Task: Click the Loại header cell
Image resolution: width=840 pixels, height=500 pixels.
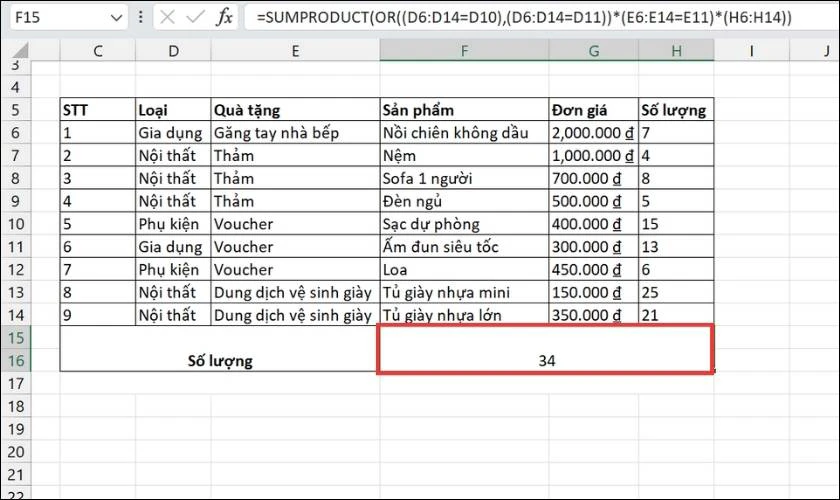Action: click(173, 110)
